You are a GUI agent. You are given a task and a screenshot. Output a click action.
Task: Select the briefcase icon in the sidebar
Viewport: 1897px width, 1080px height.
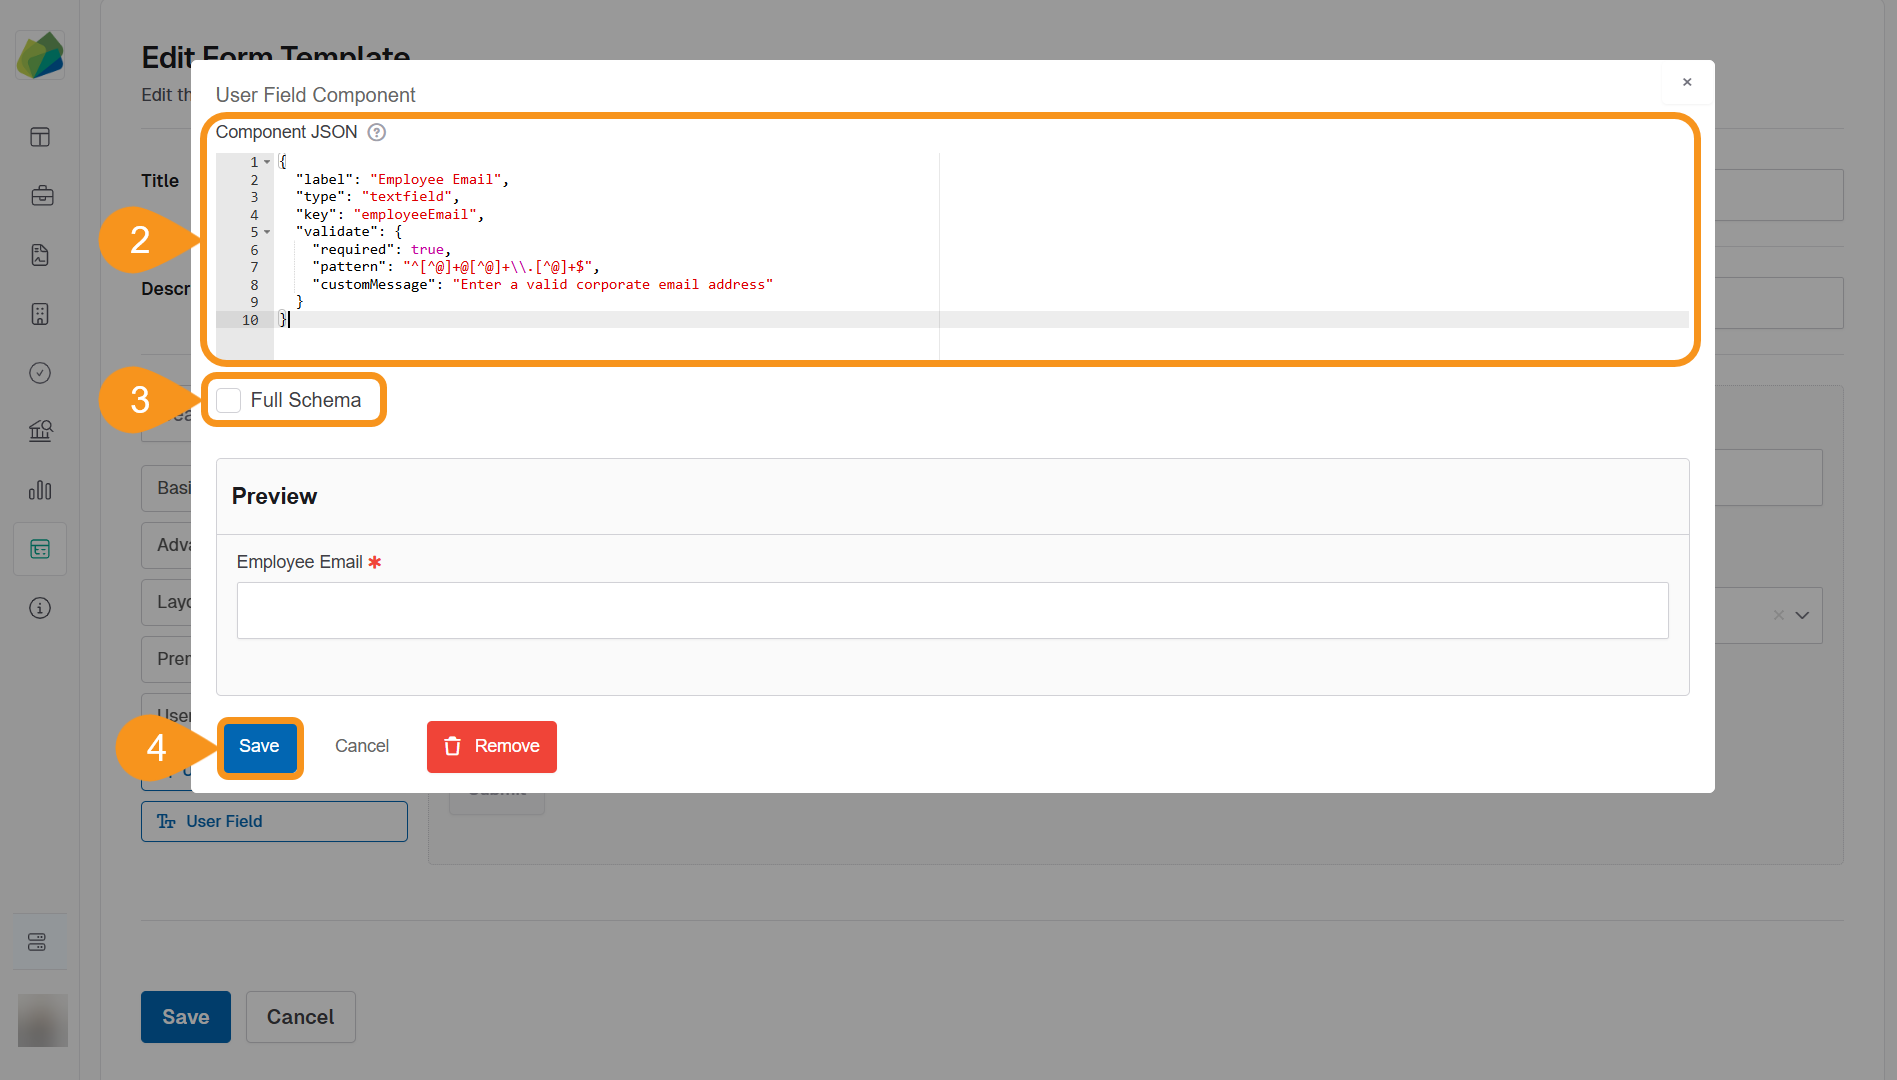point(41,196)
